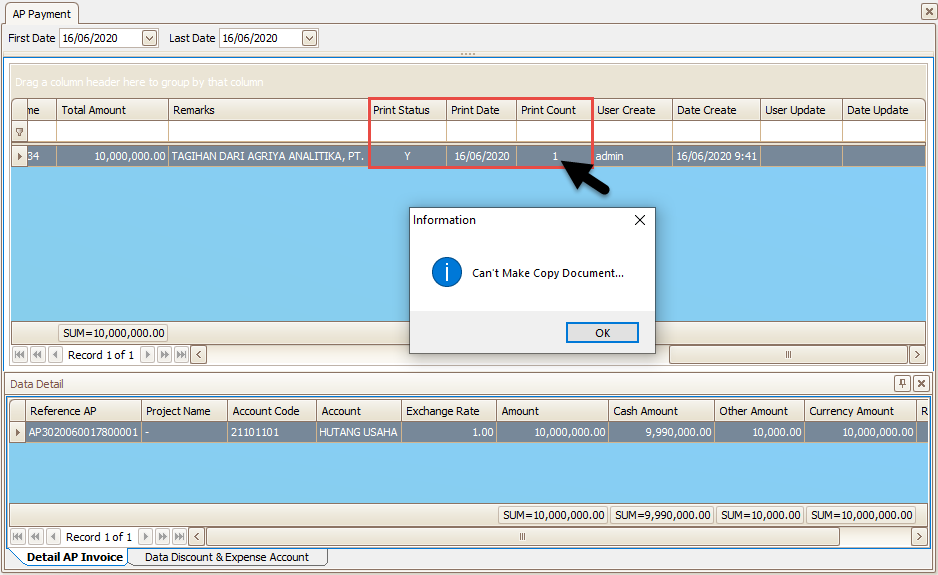Click the splitter dots above the upper grid
This screenshot has height=575, width=938.
click(468, 54)
